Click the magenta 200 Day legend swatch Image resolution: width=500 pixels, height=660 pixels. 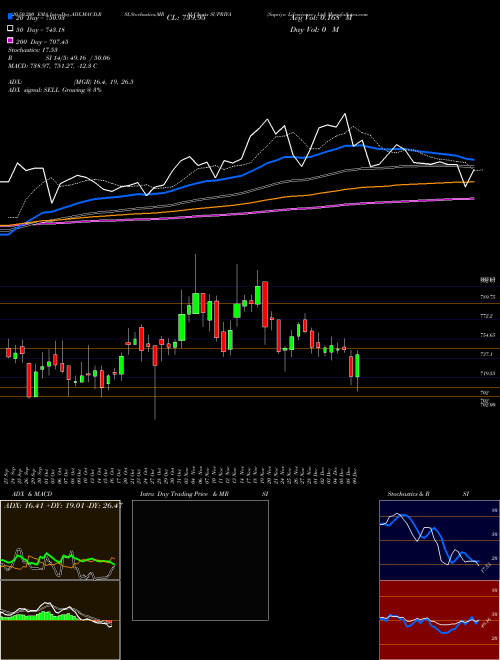click(x=10, y=40)
